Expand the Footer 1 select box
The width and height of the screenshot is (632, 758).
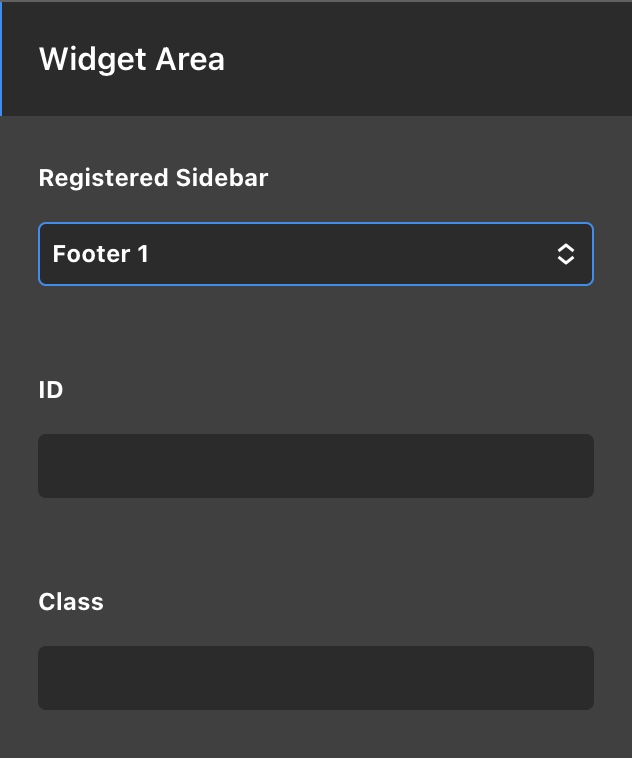[400, 254]
